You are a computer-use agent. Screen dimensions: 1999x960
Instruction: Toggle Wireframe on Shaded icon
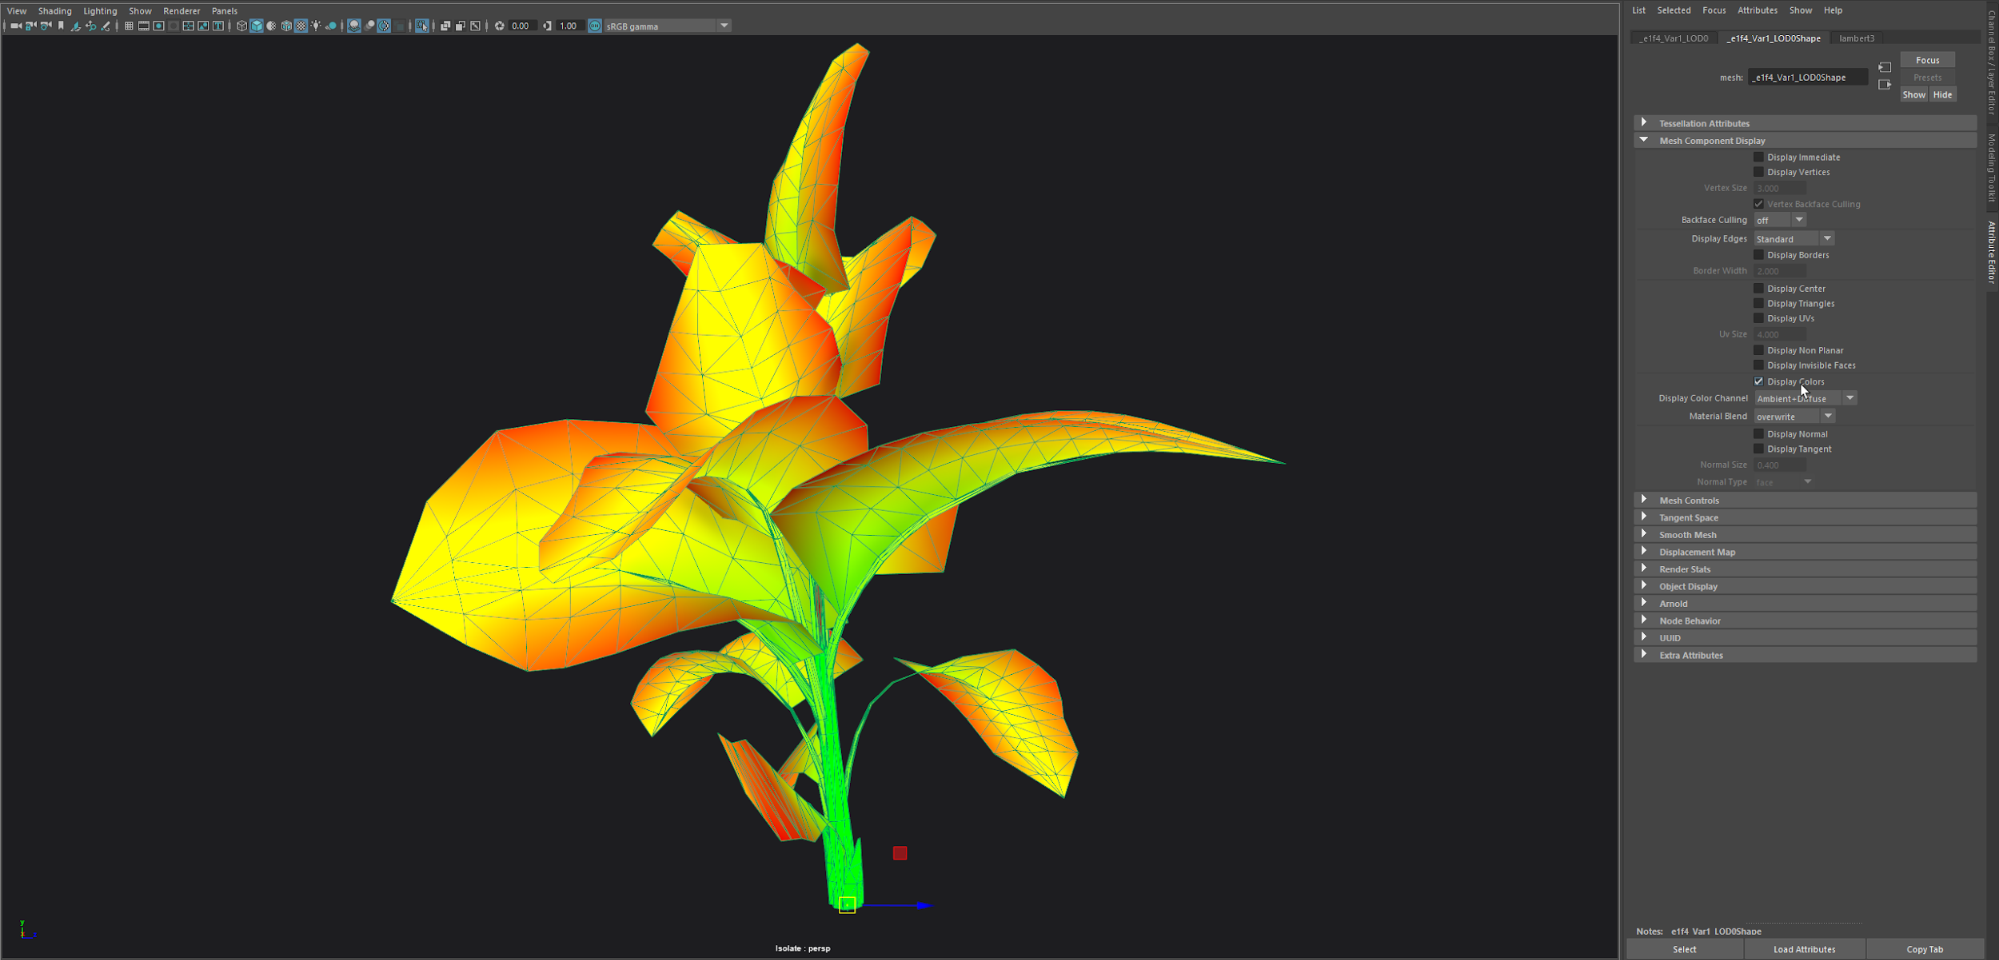(286, 26)
